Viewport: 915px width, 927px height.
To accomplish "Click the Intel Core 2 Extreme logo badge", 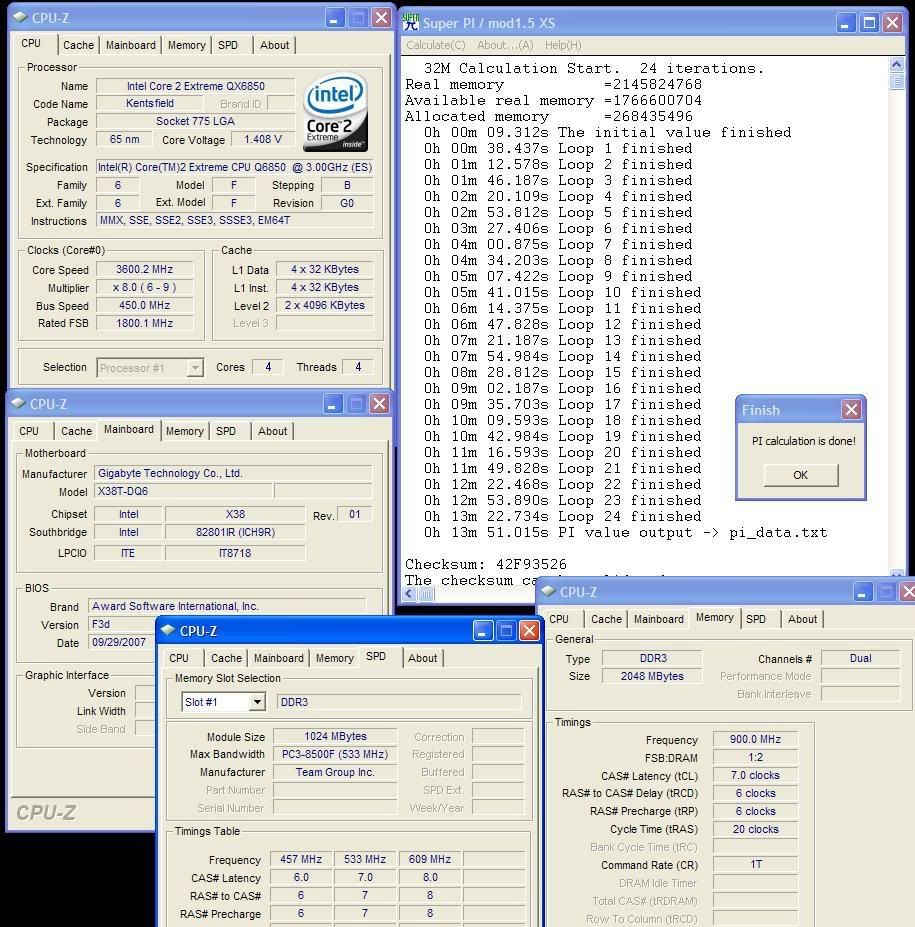I will [x=335, y=111].
